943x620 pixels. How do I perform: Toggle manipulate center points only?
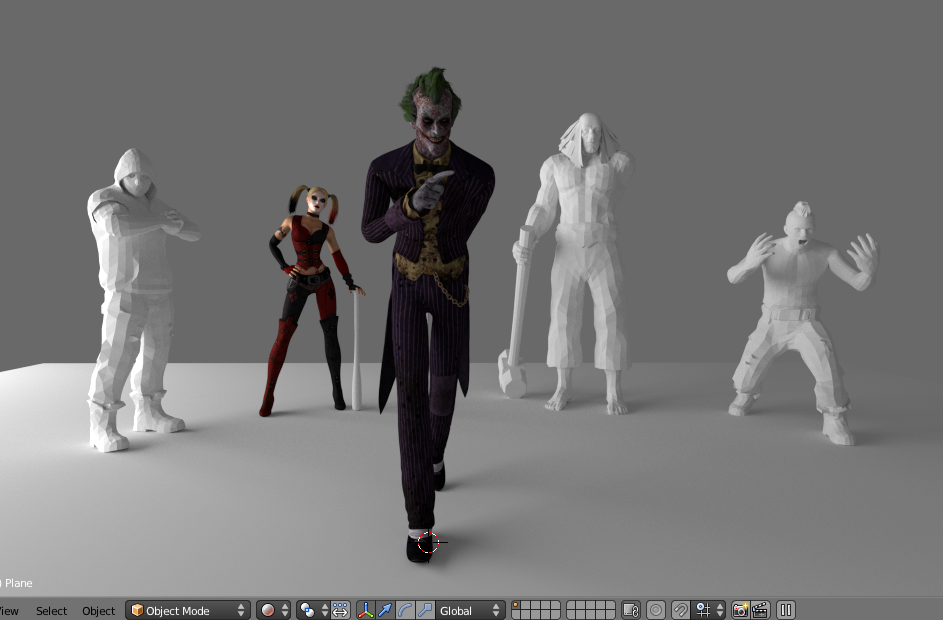pos(340,610)
